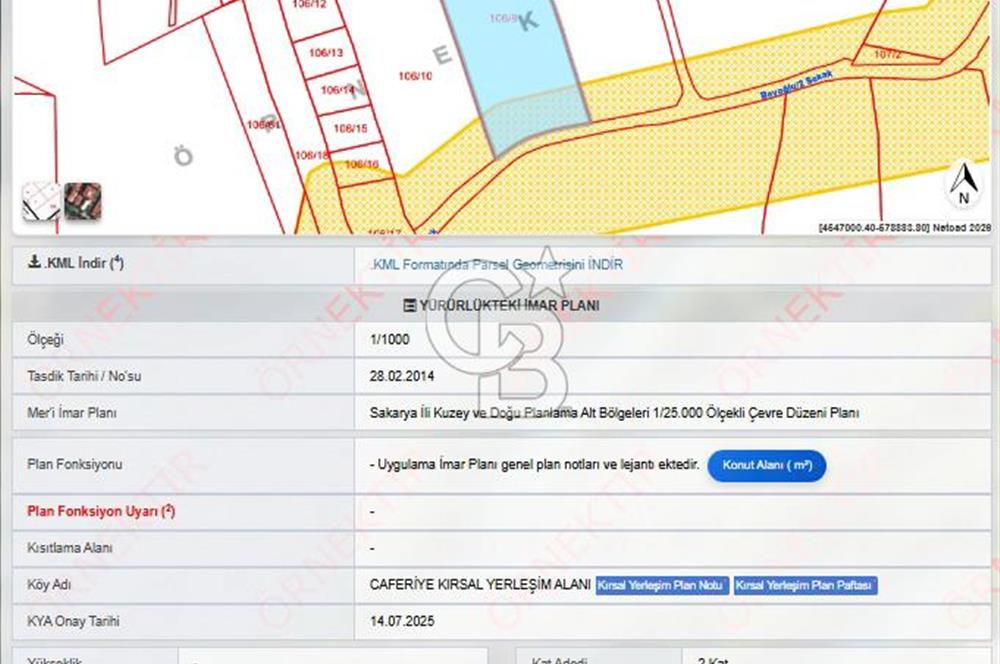Click the scale value 1/1000
This screenshot has height=664, width=1000.
[x=390, y=339]
